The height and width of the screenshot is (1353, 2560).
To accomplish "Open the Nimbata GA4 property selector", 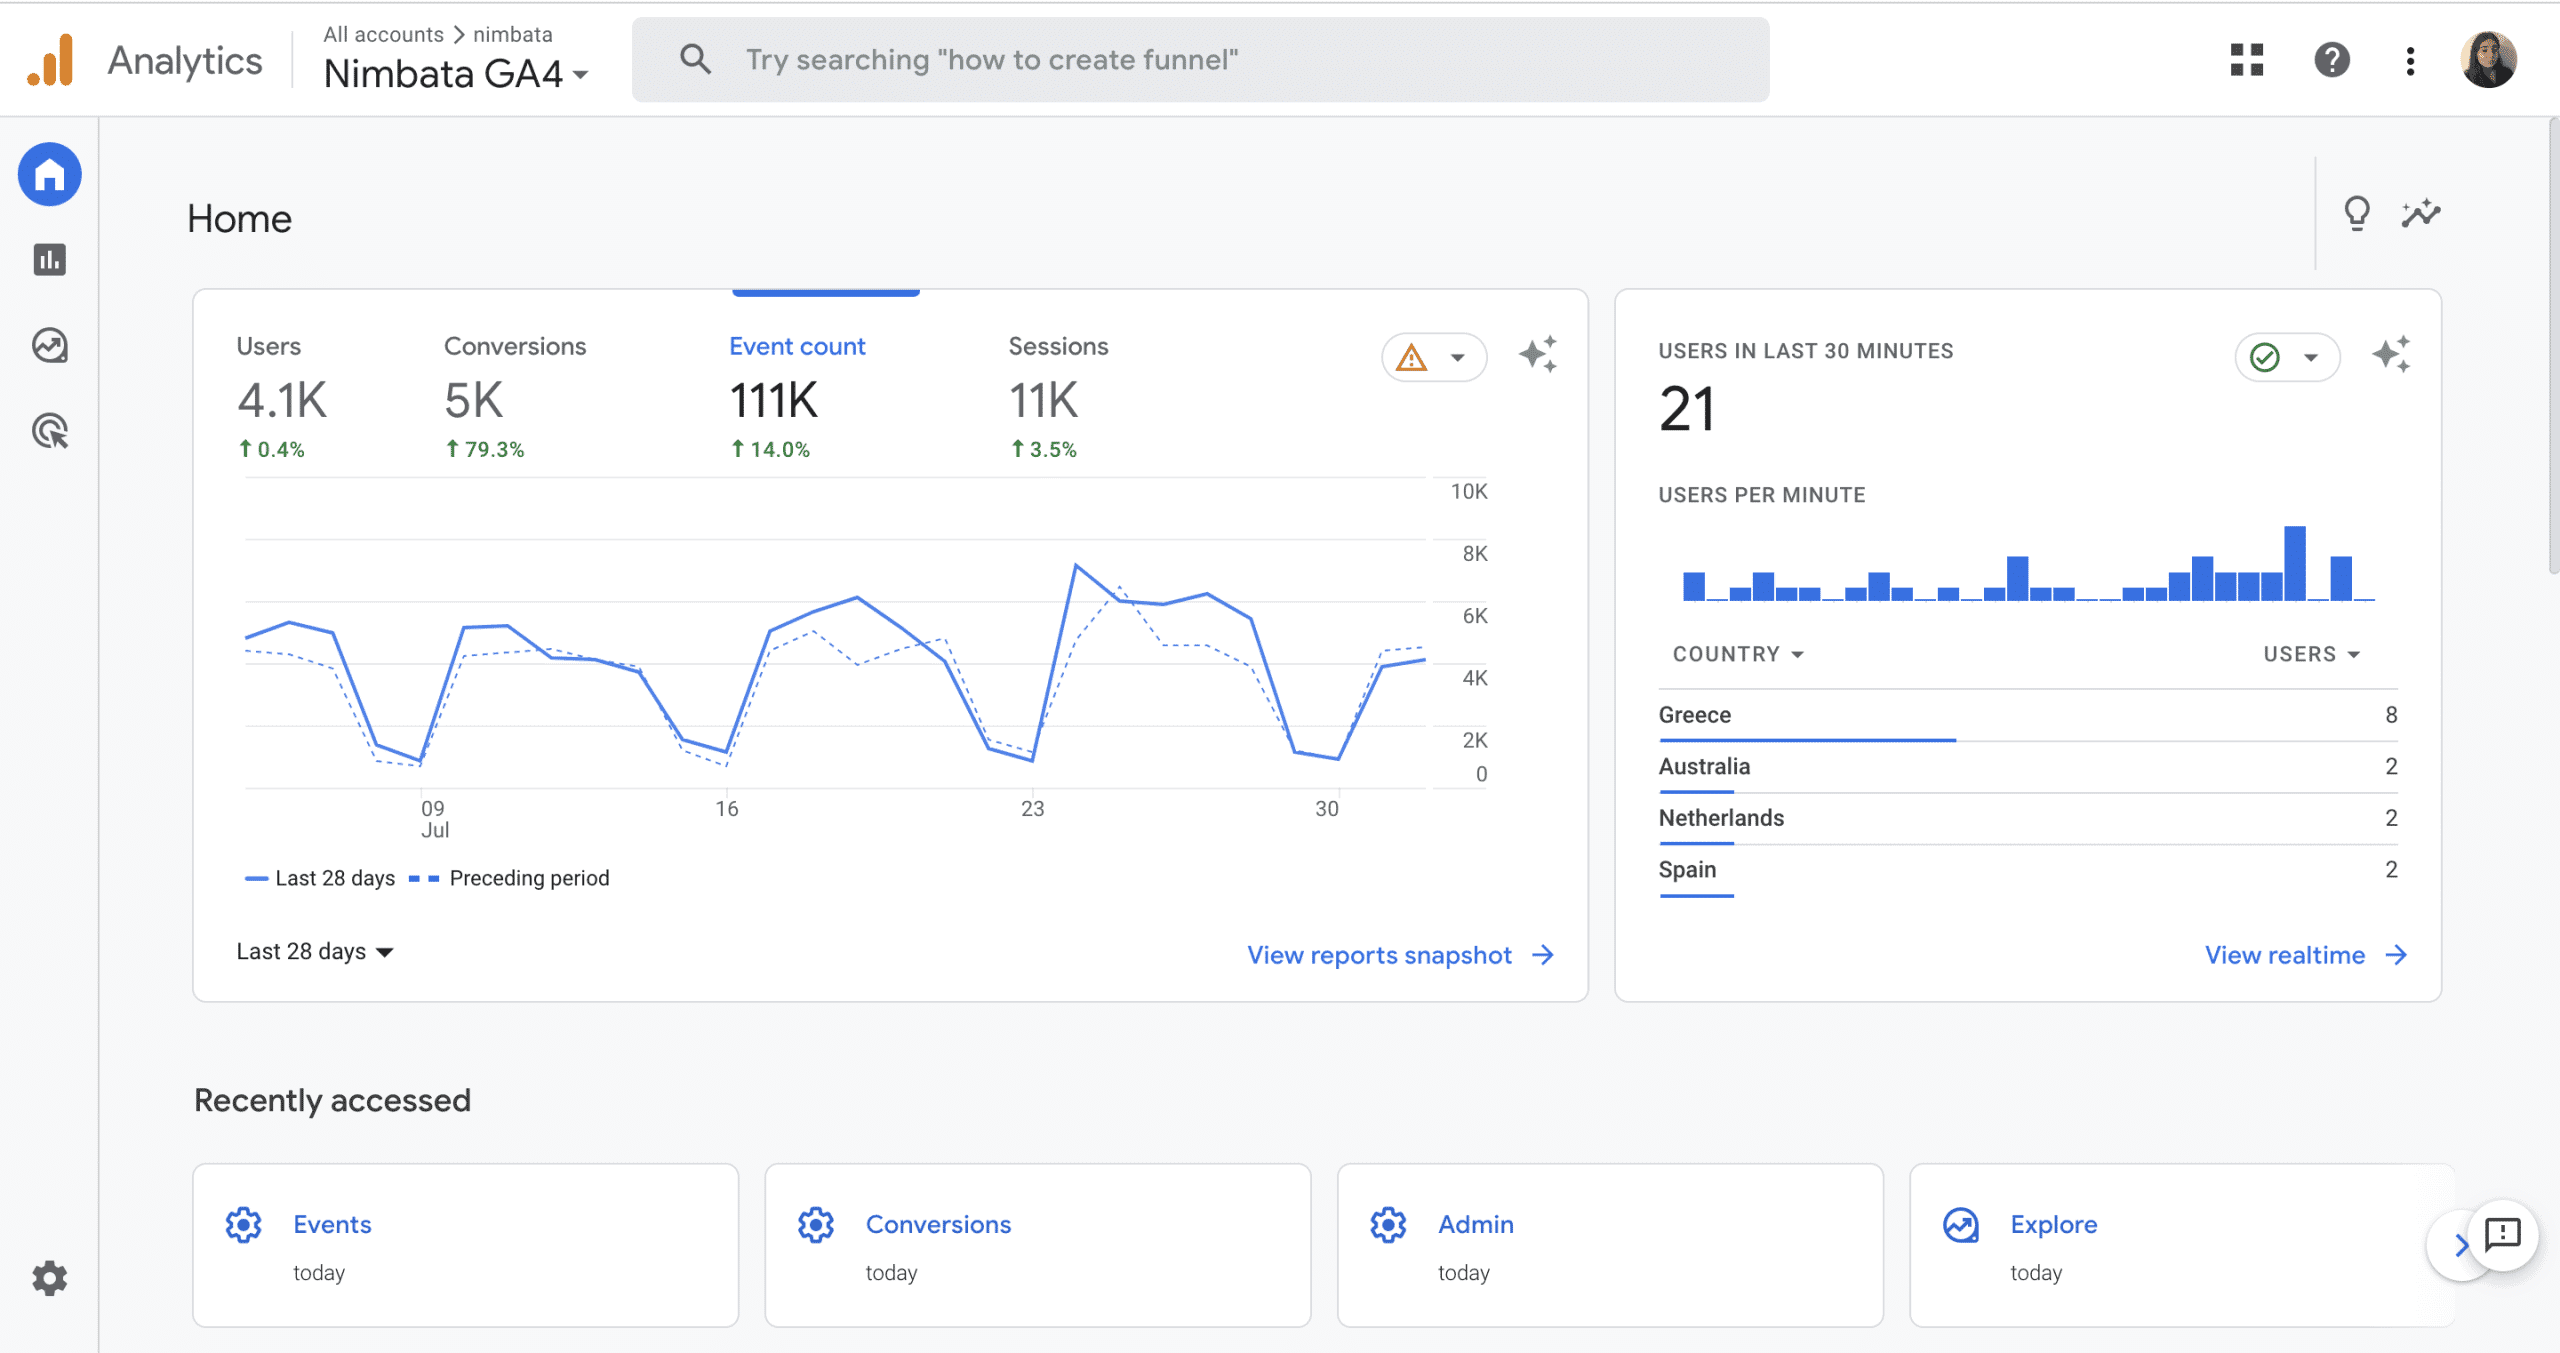I will pyautogui.click(x=456, y=74).
